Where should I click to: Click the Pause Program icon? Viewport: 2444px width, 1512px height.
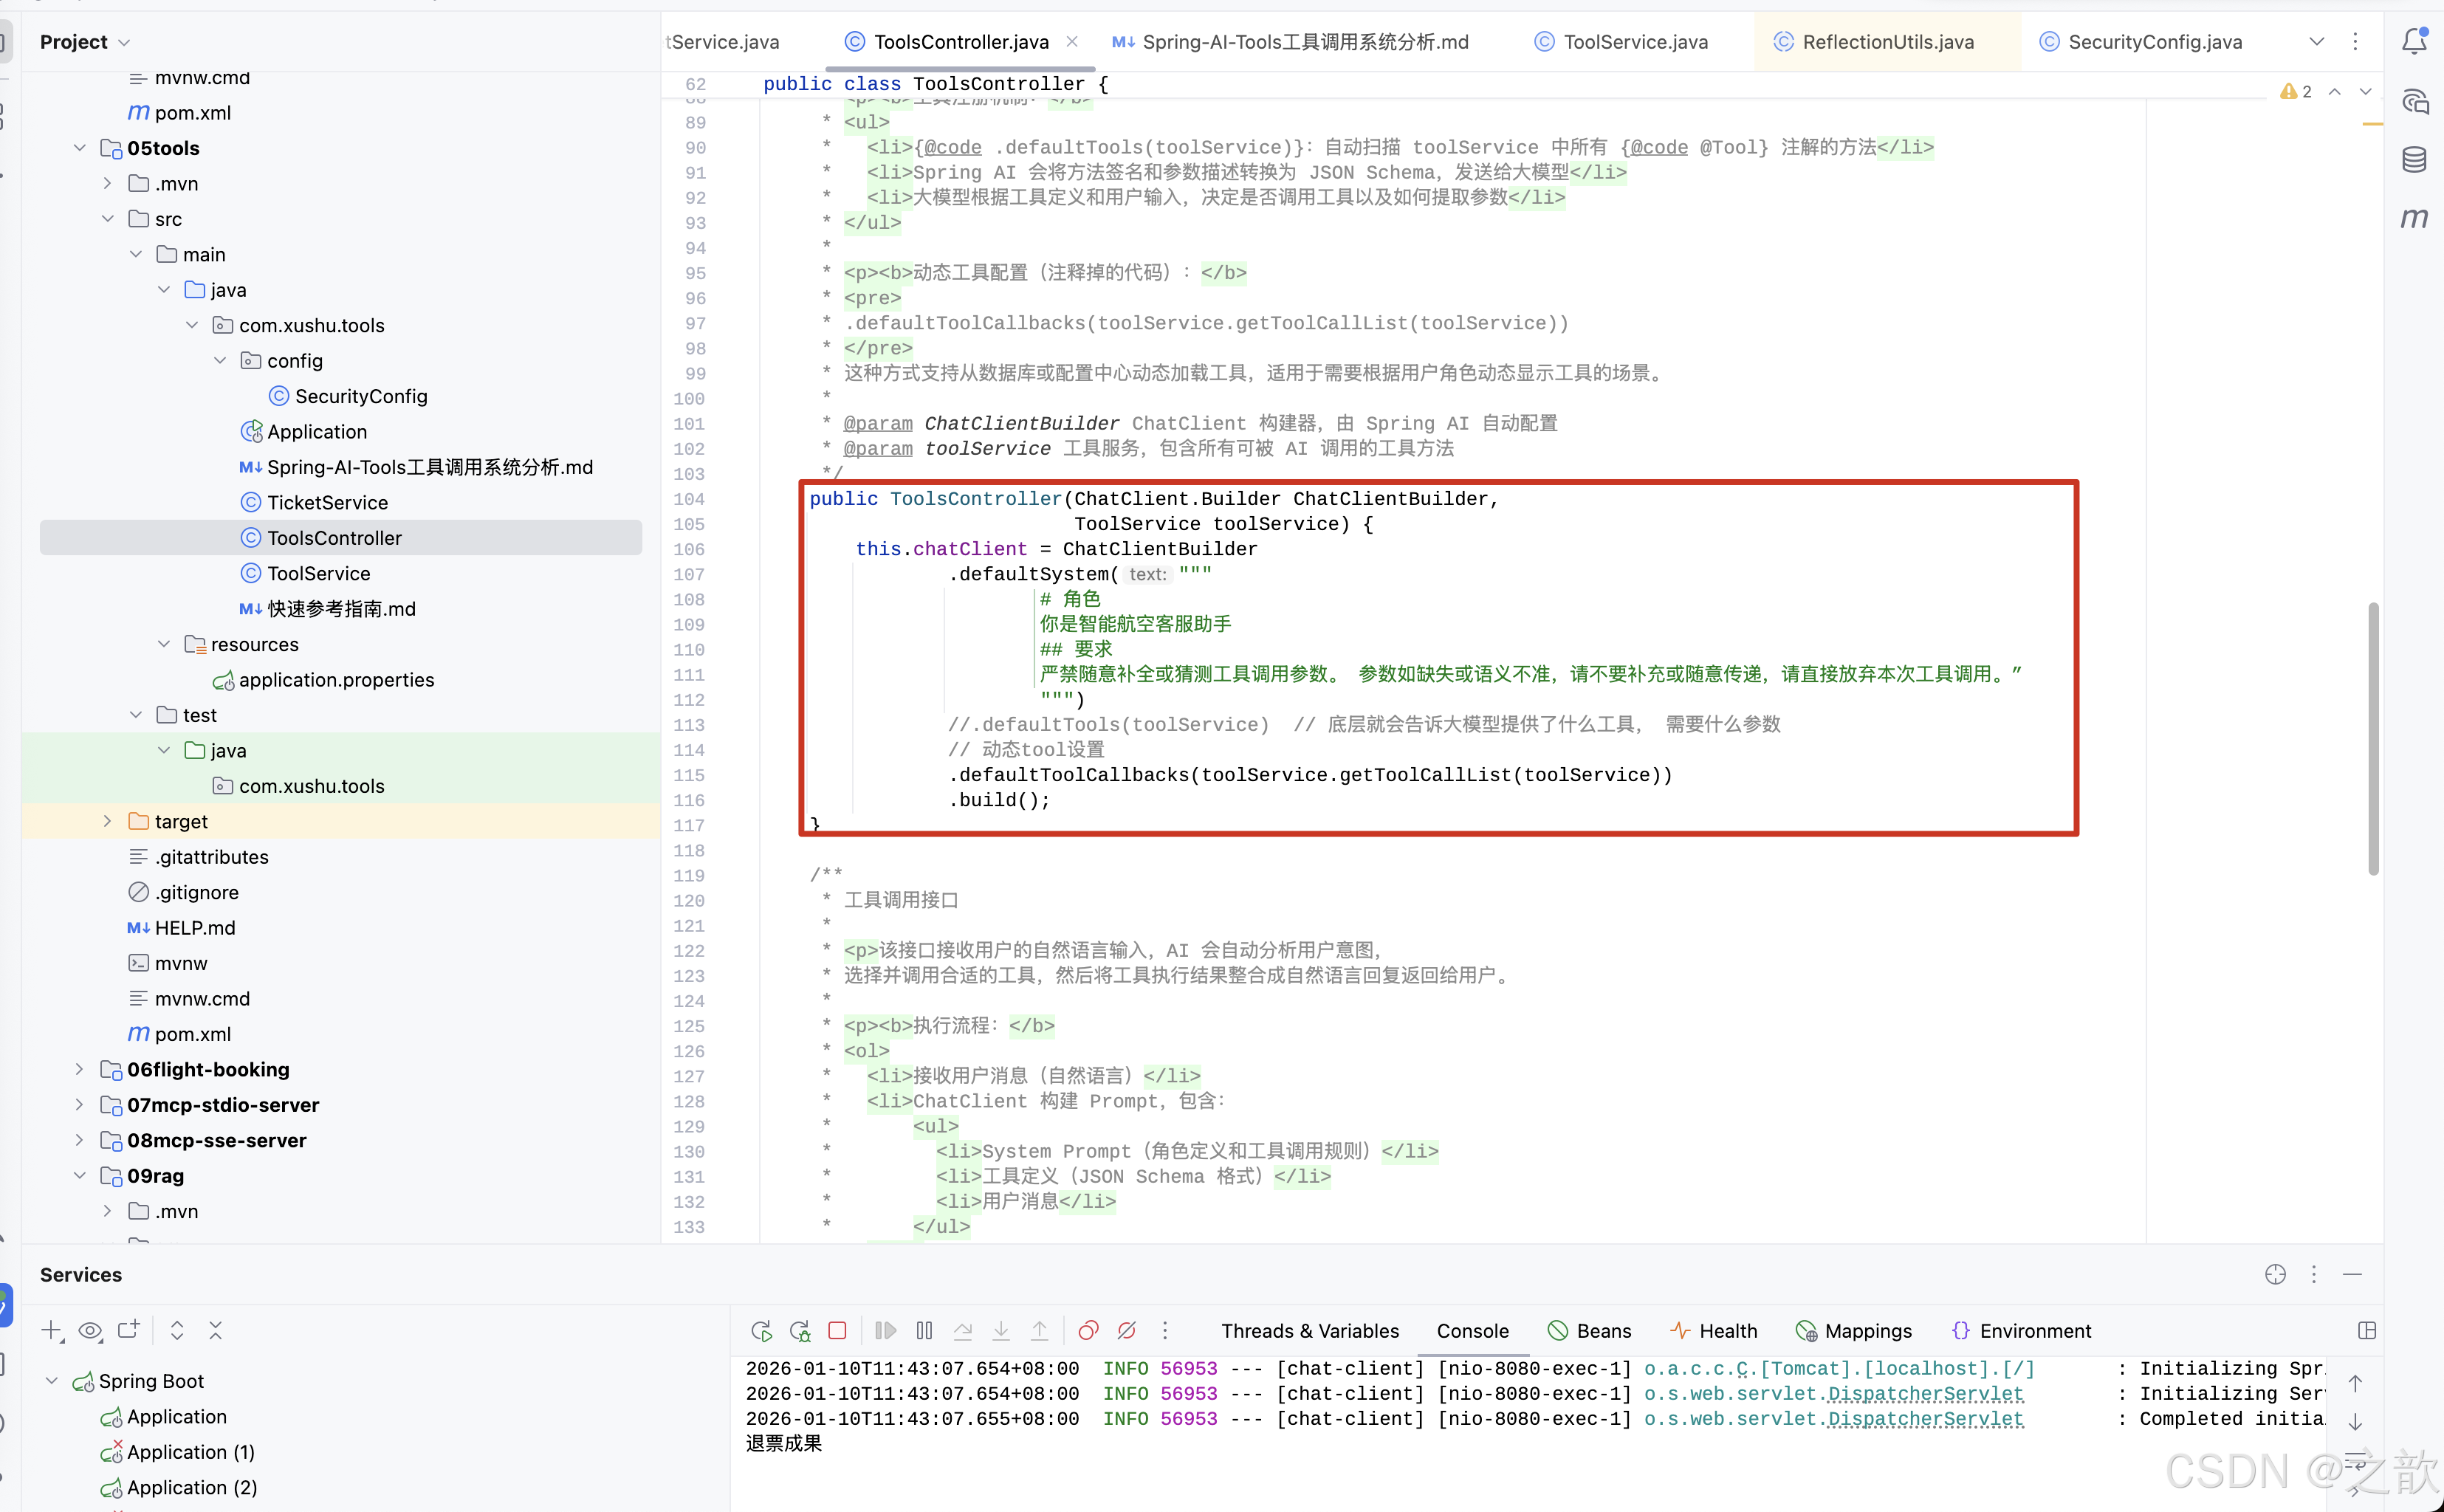click(924, 1331)
